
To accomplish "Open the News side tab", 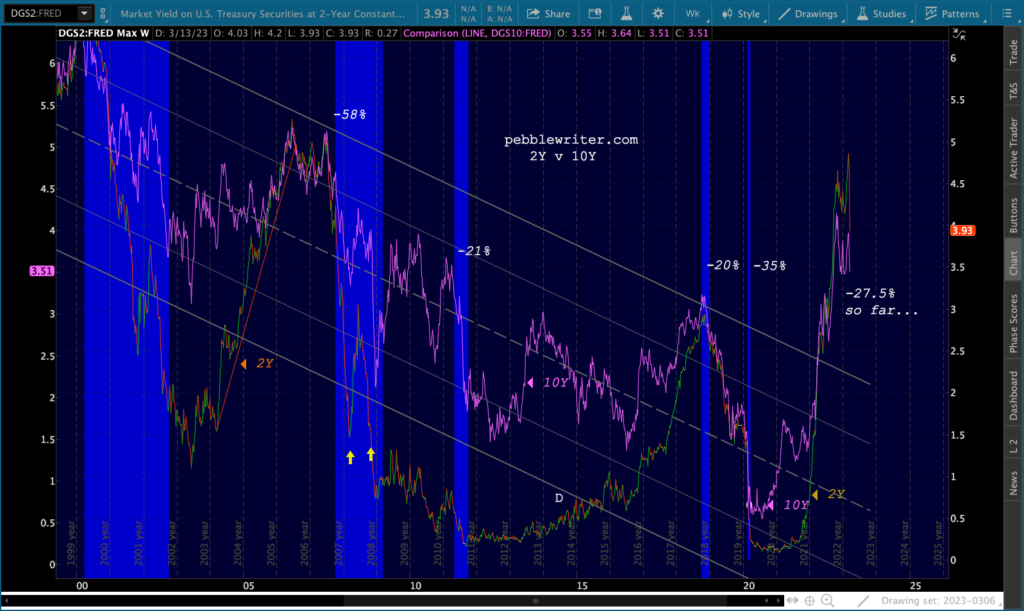I will point(1014,483).
